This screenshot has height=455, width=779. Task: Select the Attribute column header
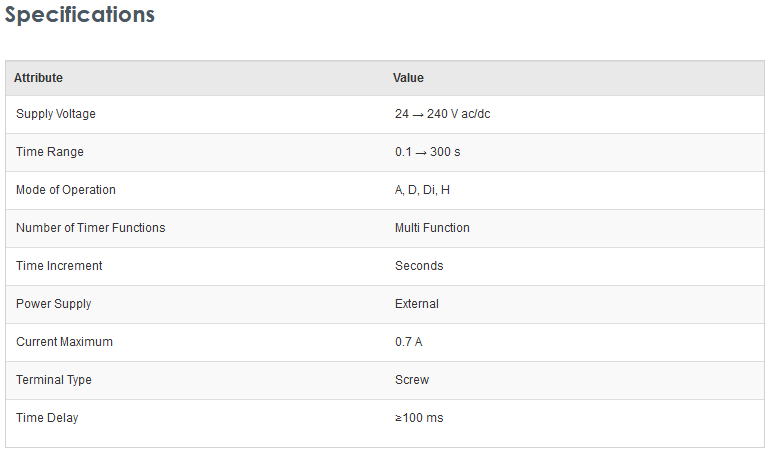[x=38, y=78]
